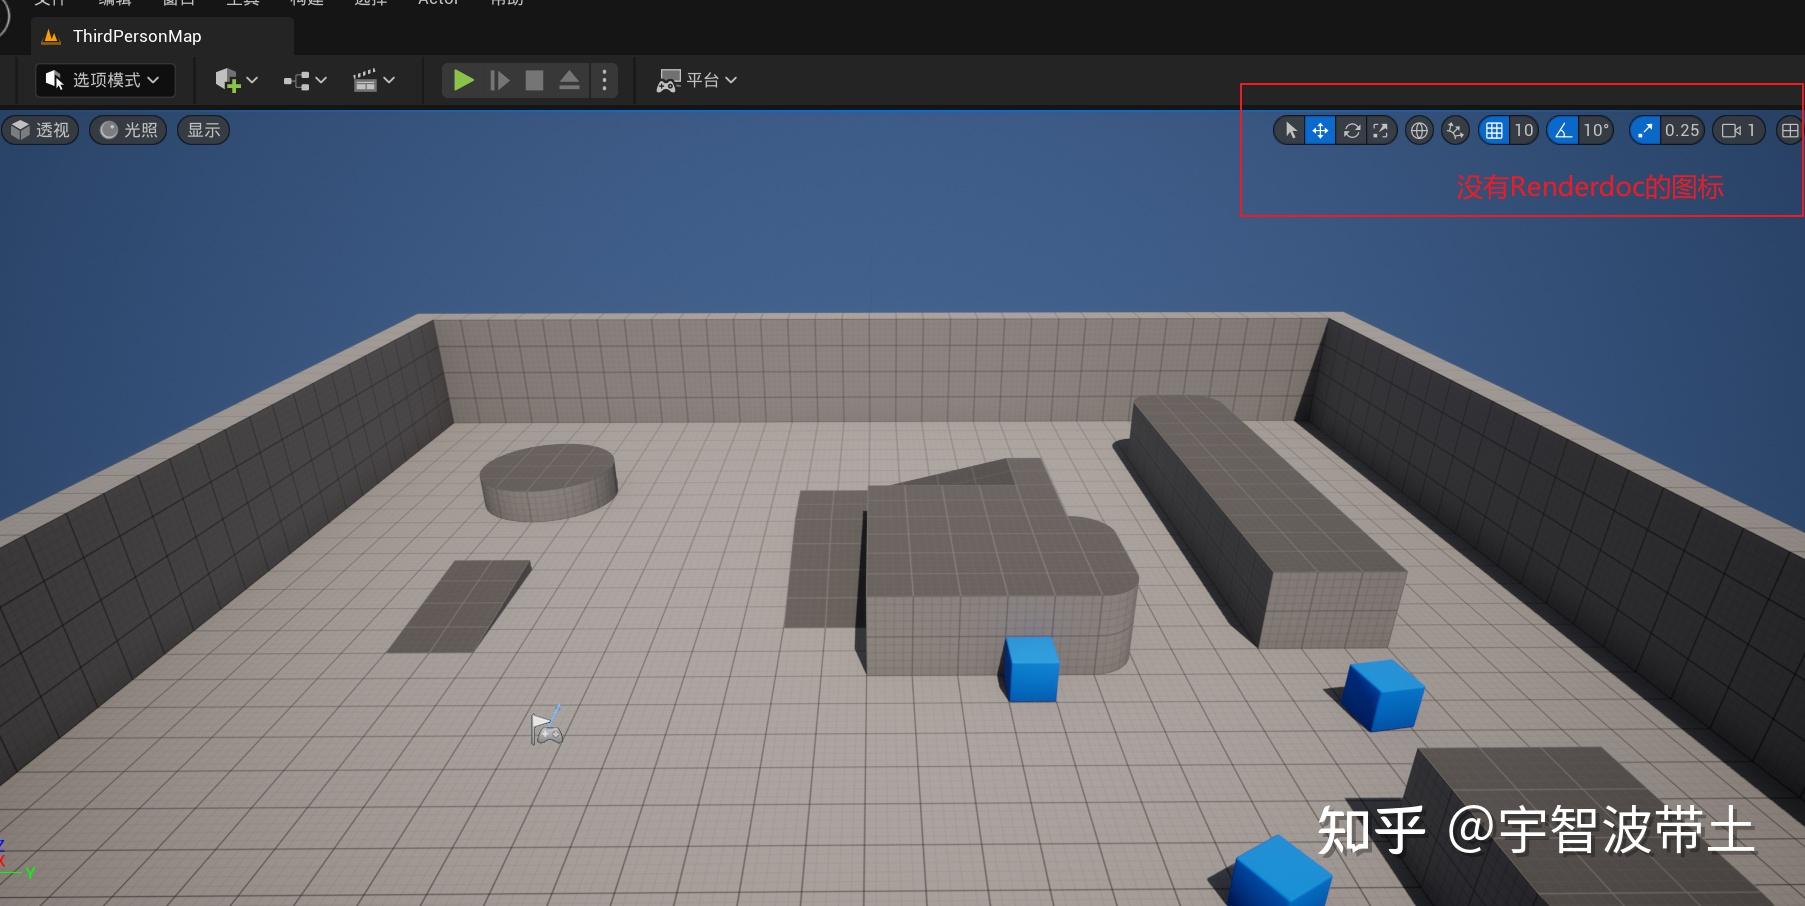Set camera speed using the camera speed control

coord(1738,130)
